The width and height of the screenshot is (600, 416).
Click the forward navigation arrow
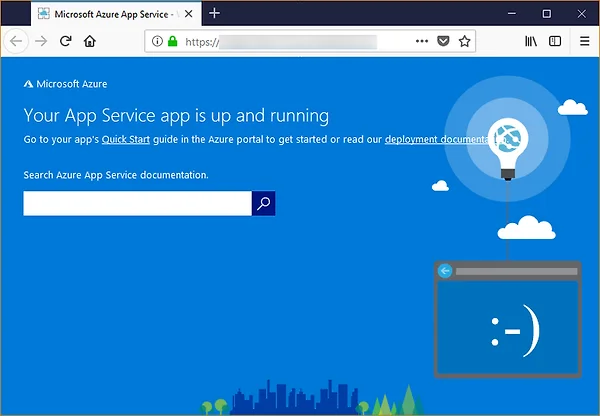click(x=41, y=41)
